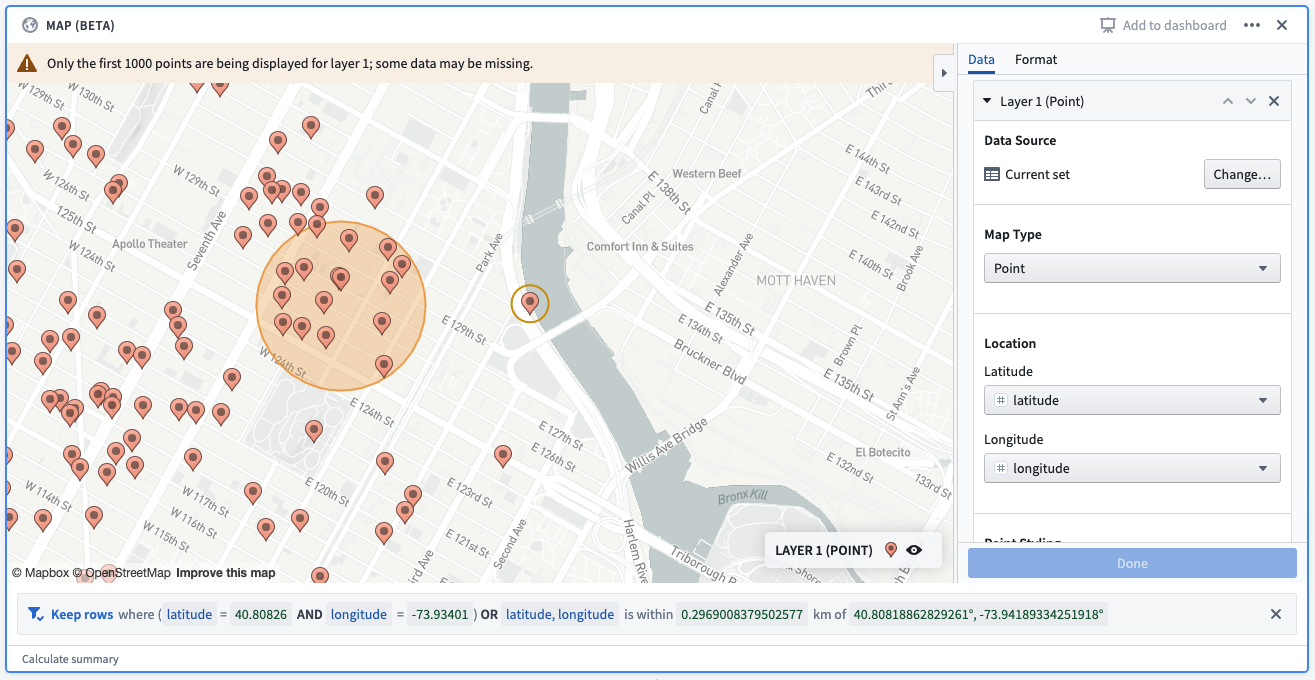Click the LAYER 1 (POINT) legend label
1315x680 pixels.
point(824,550)
